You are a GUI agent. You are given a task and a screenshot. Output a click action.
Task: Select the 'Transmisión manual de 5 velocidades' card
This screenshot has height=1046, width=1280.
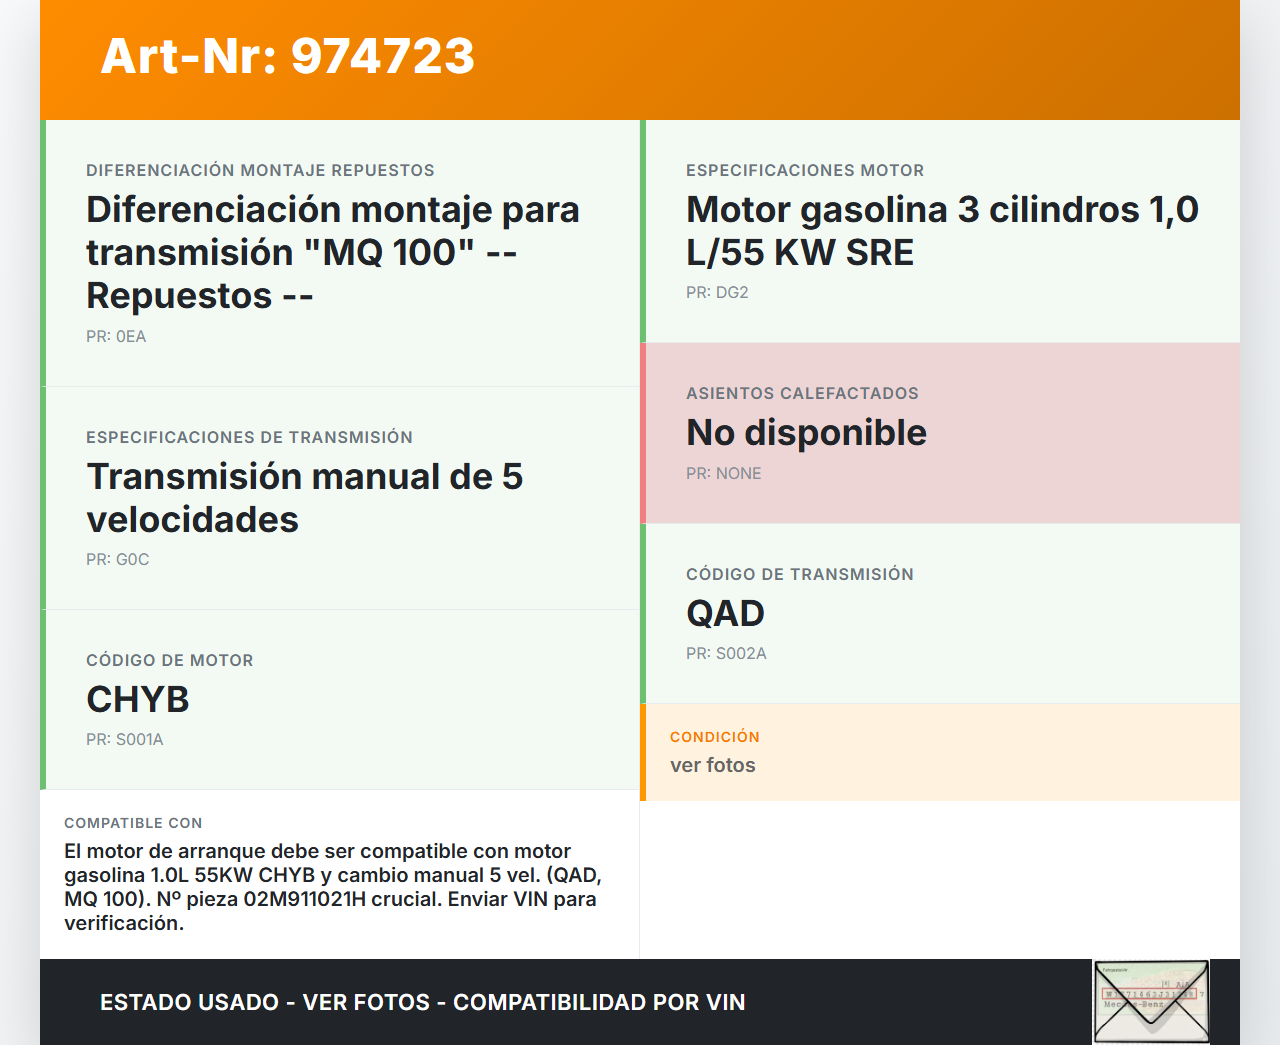pos(340,498)
